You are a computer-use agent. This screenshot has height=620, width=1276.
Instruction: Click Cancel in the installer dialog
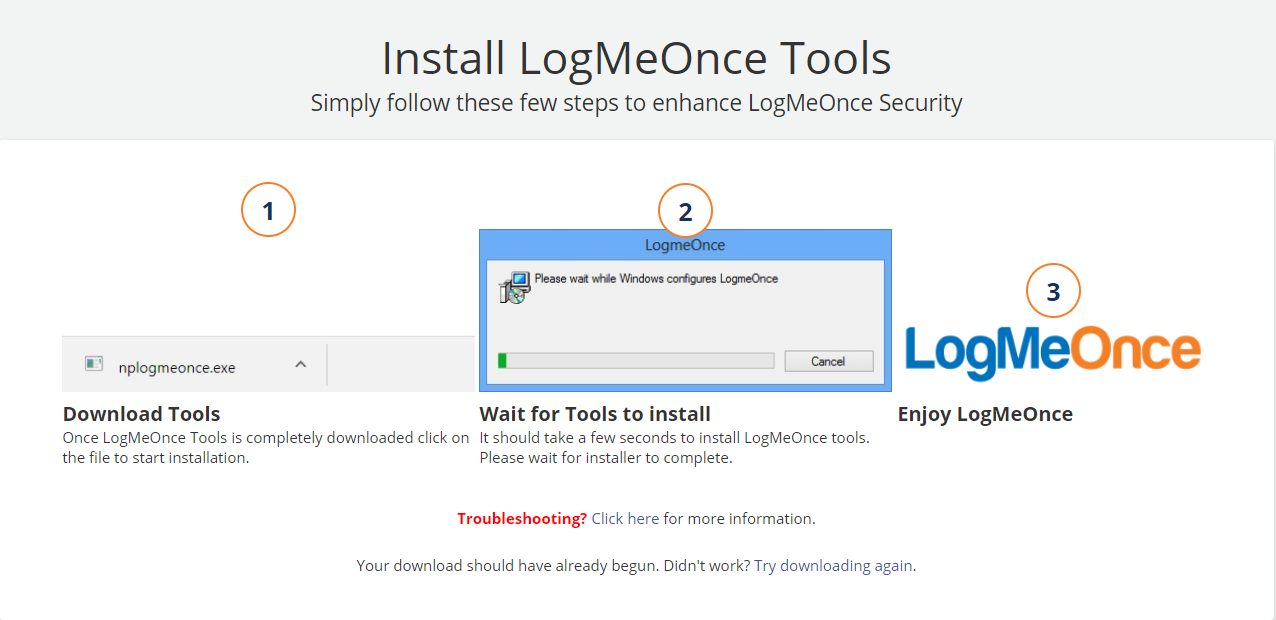(828, 361)
